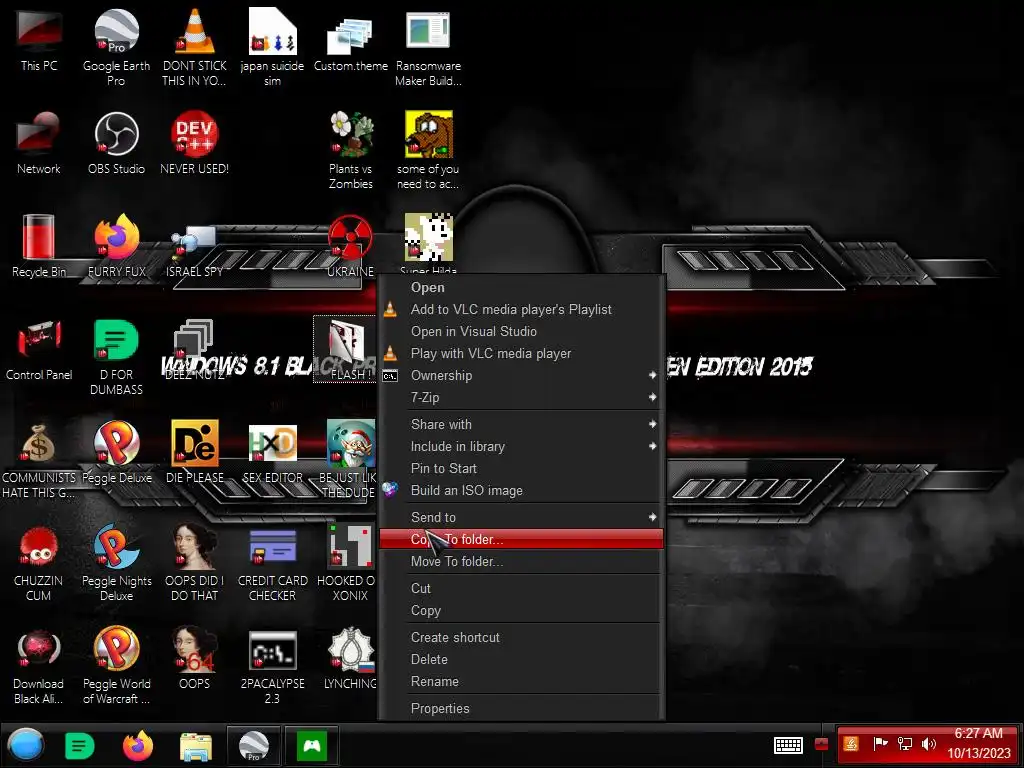1024x768 pixels.
Task: Select the 2PACALYPSE 2.3 console icon
Action: pyautogui.click(x=272, y=665)
